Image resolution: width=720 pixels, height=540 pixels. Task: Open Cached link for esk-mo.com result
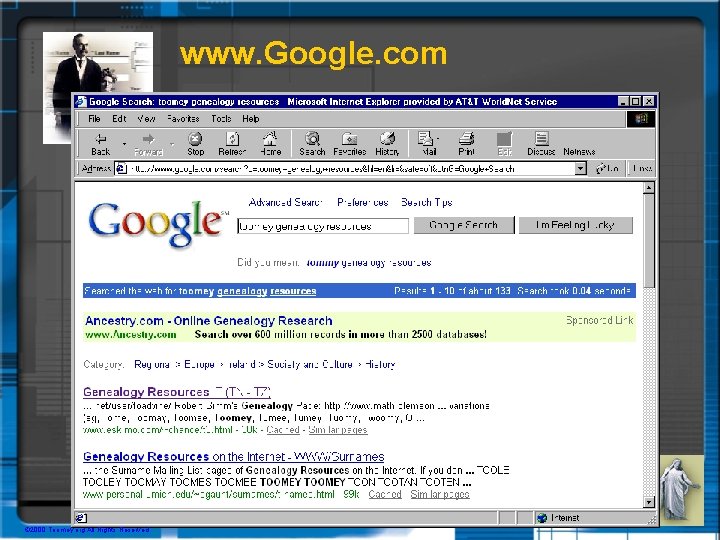pyautogui.click(x=283, y=430)
